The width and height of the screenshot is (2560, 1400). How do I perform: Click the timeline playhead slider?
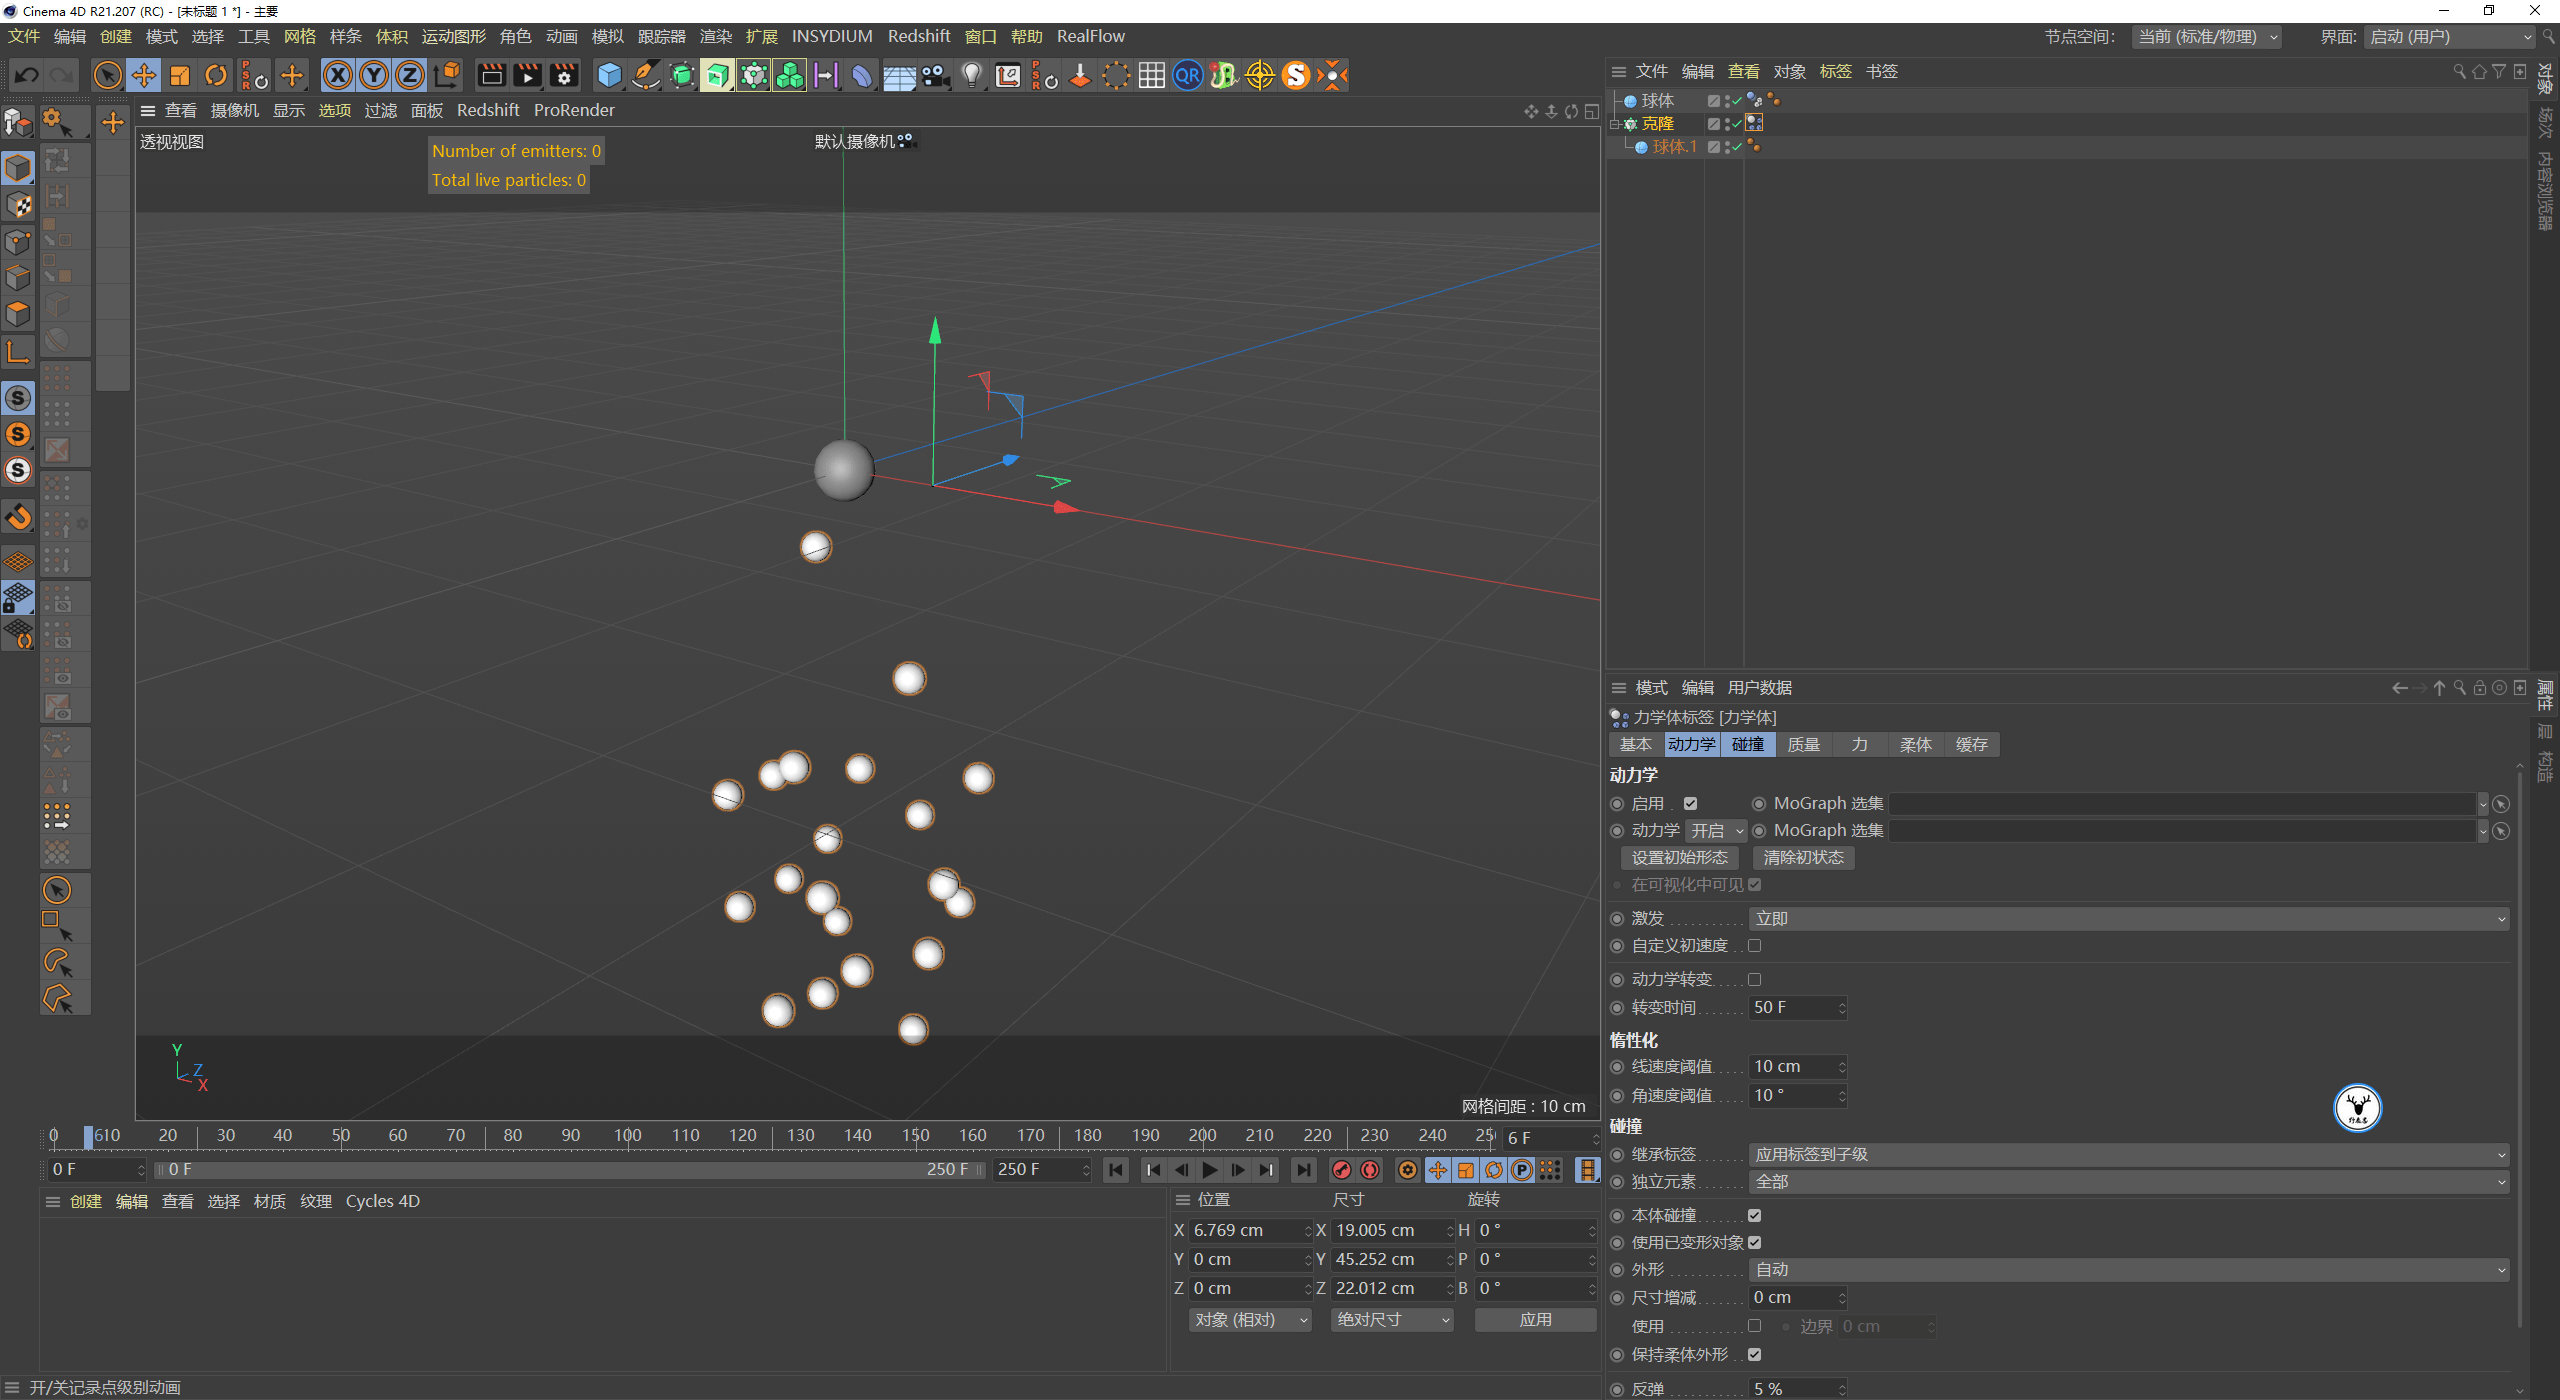(x=90, y=1135)
